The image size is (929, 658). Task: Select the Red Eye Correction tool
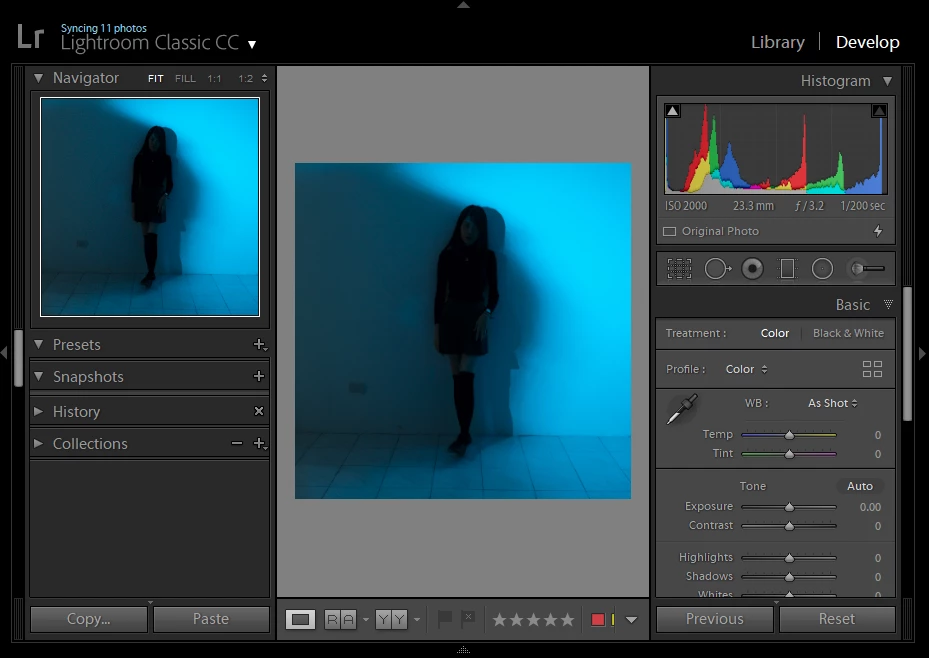click(x=752, y=269)
